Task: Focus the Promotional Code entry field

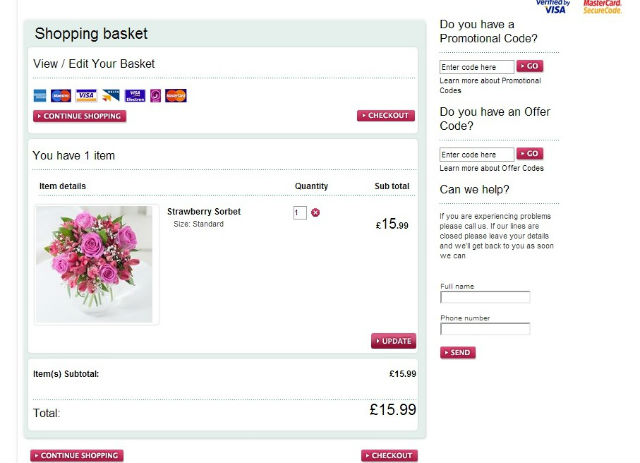Action: [477, 66]
